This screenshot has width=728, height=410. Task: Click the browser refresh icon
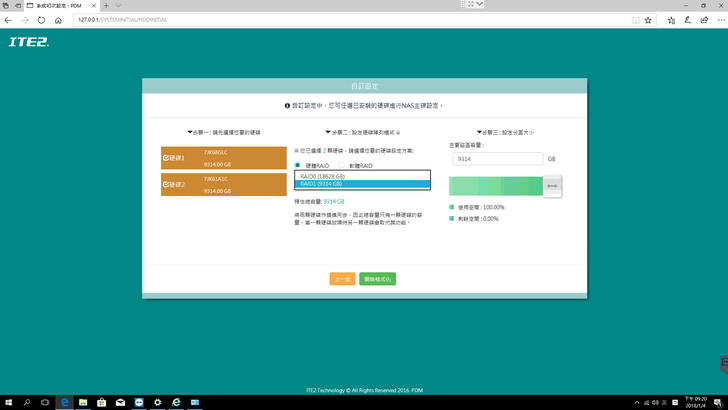(39, 19)
